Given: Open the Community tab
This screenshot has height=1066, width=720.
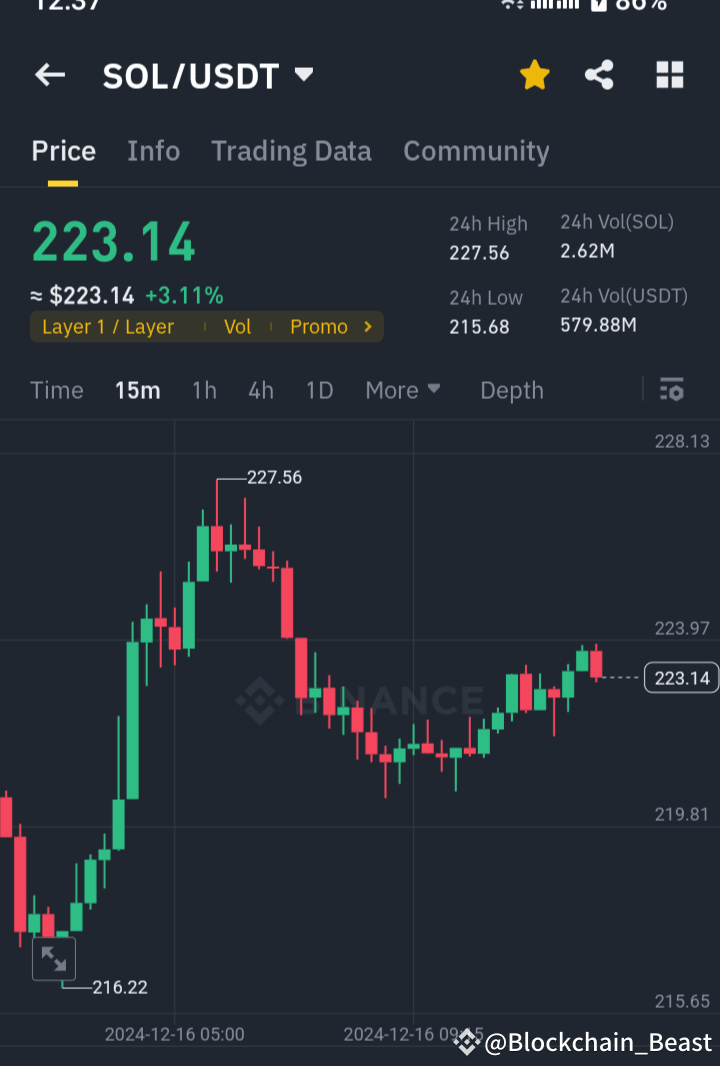Looking at the screenshot, I should pos(476,151).
